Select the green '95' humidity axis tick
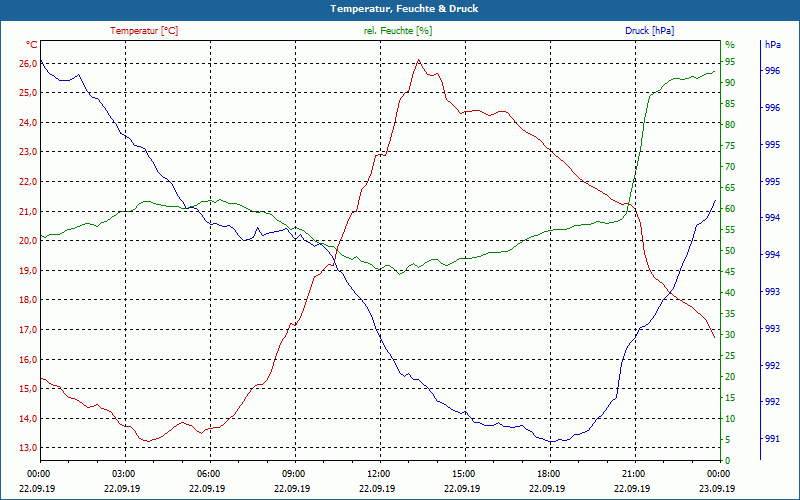The width and height of the screenshot is (800, 500). (x=730, y=62)
